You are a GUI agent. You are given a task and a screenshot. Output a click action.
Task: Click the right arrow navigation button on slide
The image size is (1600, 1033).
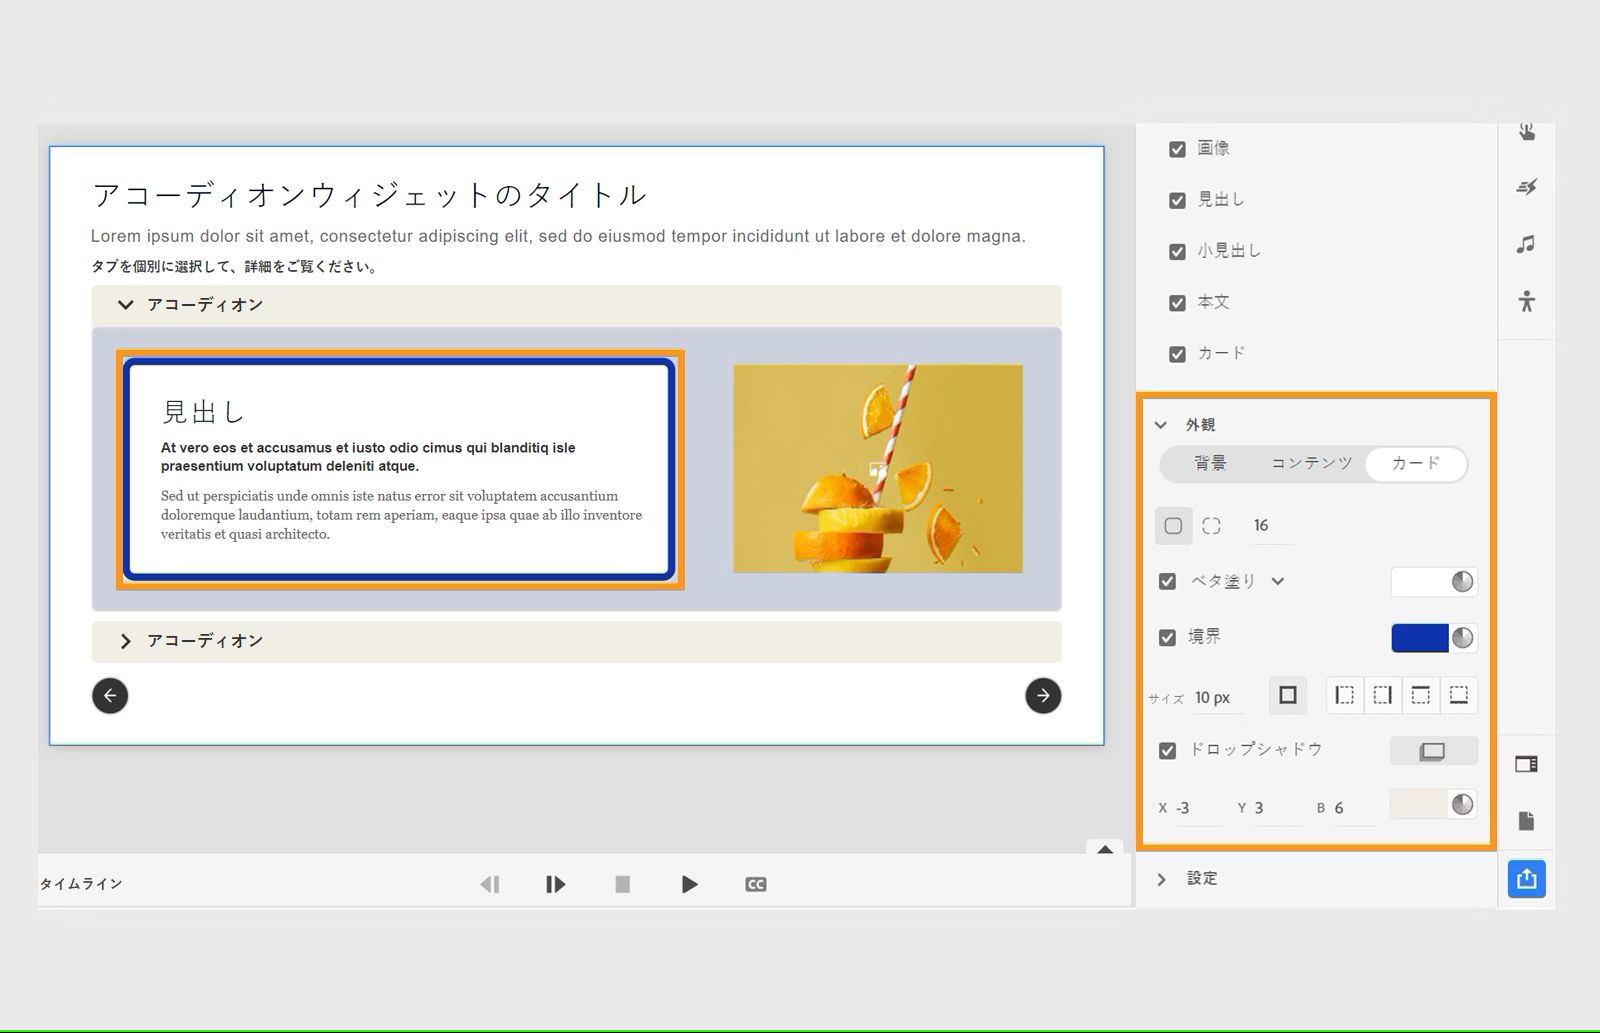click(x=1042, y=696)
